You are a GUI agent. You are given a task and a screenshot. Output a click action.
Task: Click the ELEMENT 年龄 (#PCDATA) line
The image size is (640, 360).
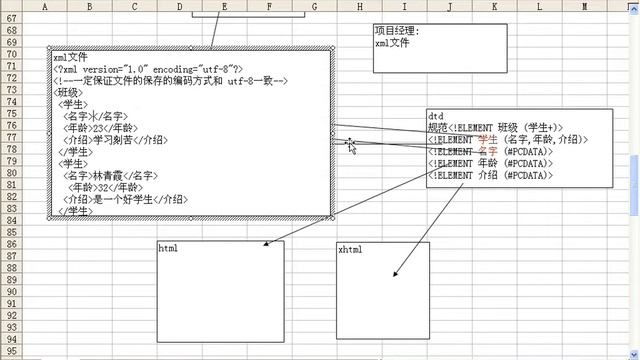(x=490, y=164)
